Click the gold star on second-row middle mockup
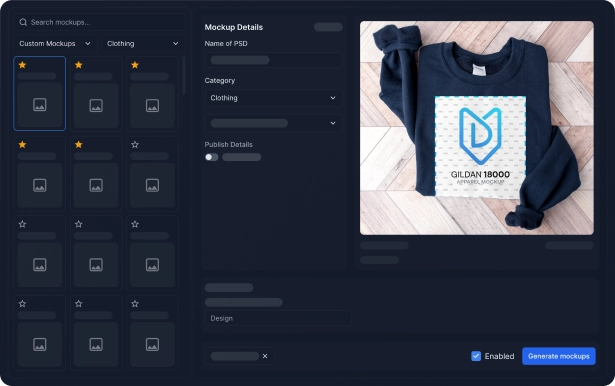 pos(78,145)
